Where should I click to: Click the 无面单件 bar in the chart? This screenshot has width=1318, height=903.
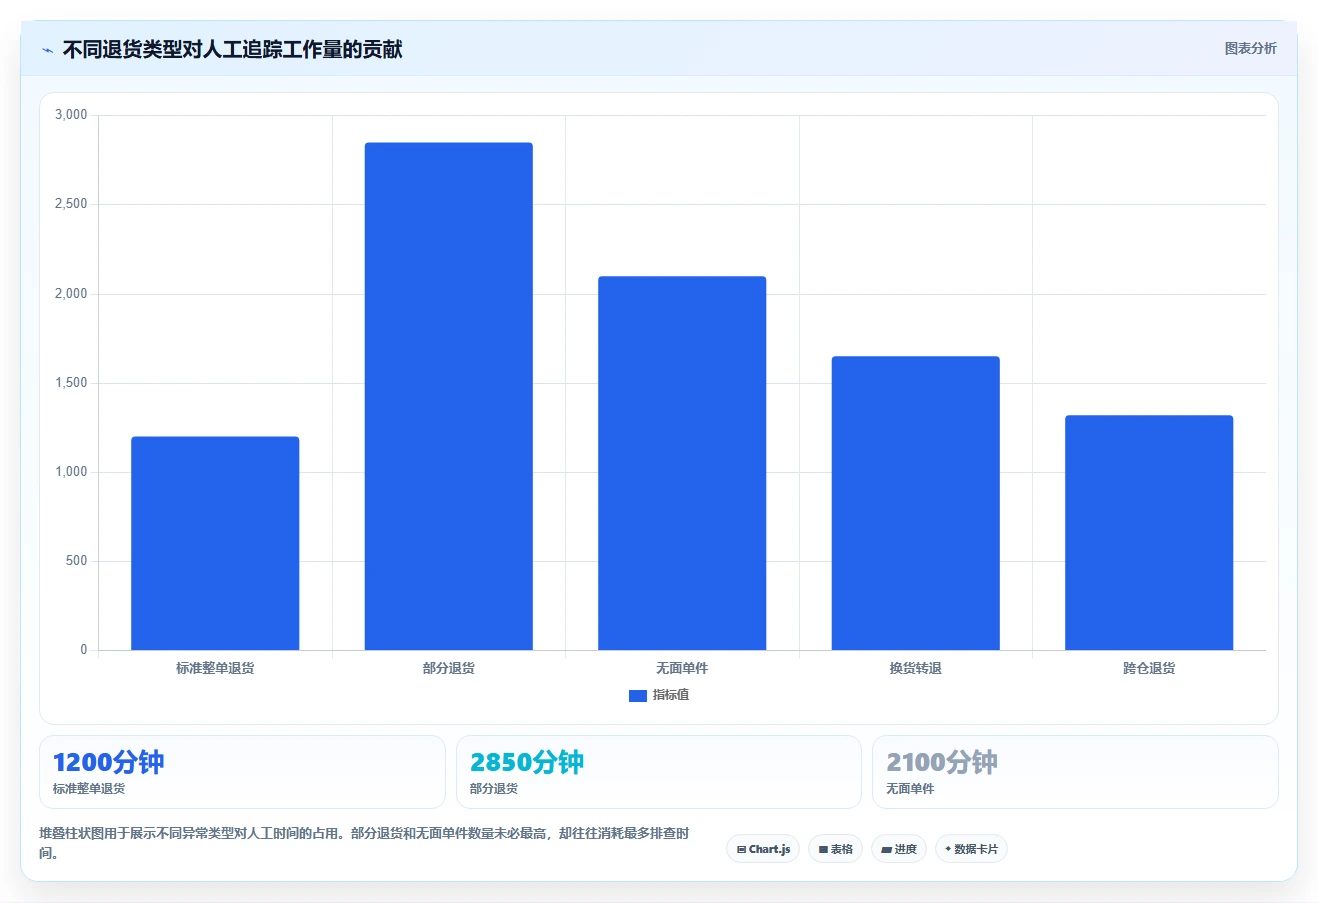682,463
